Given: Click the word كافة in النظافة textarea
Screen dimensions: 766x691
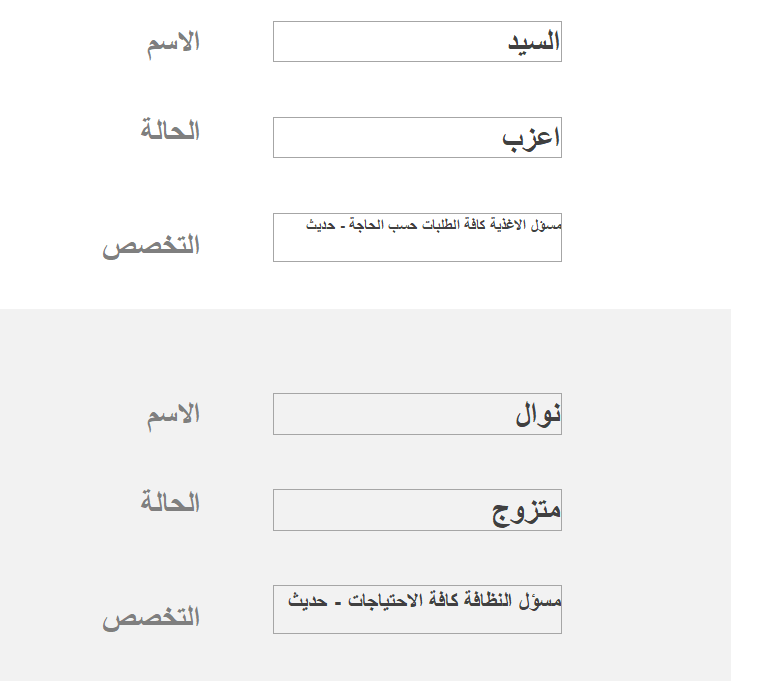Looking at the screenshot, I should click(x=442, y=600).
